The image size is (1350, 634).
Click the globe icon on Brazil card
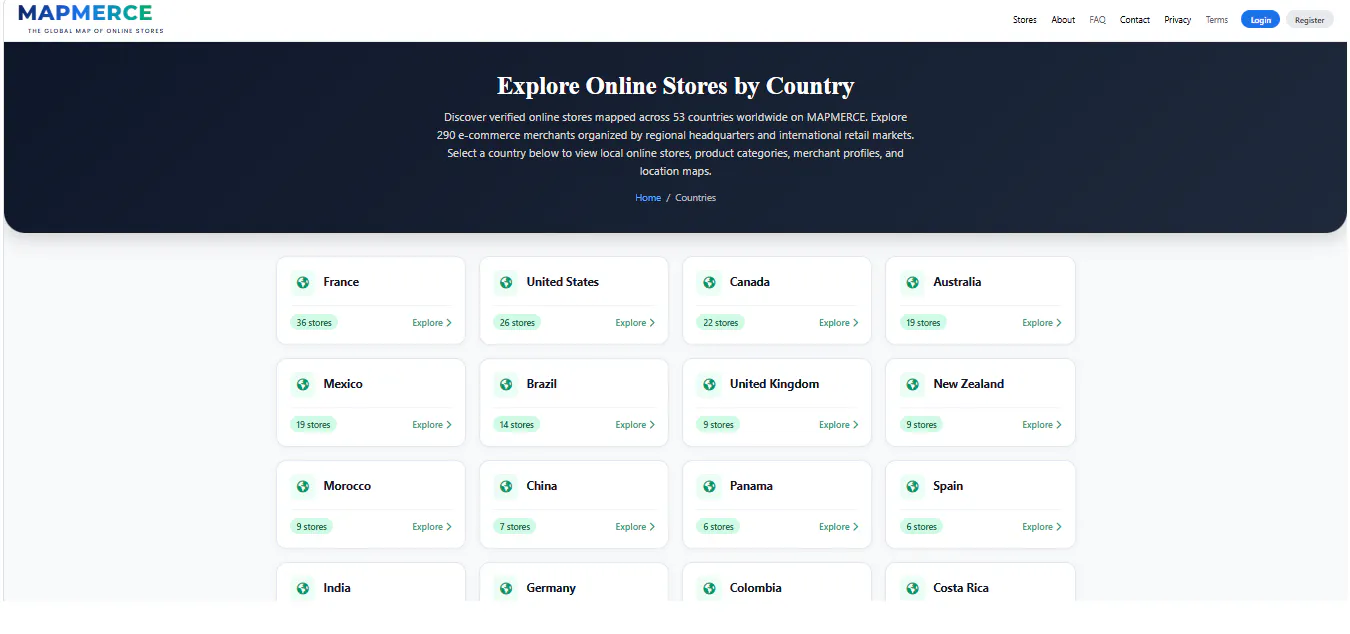point(506,384)
